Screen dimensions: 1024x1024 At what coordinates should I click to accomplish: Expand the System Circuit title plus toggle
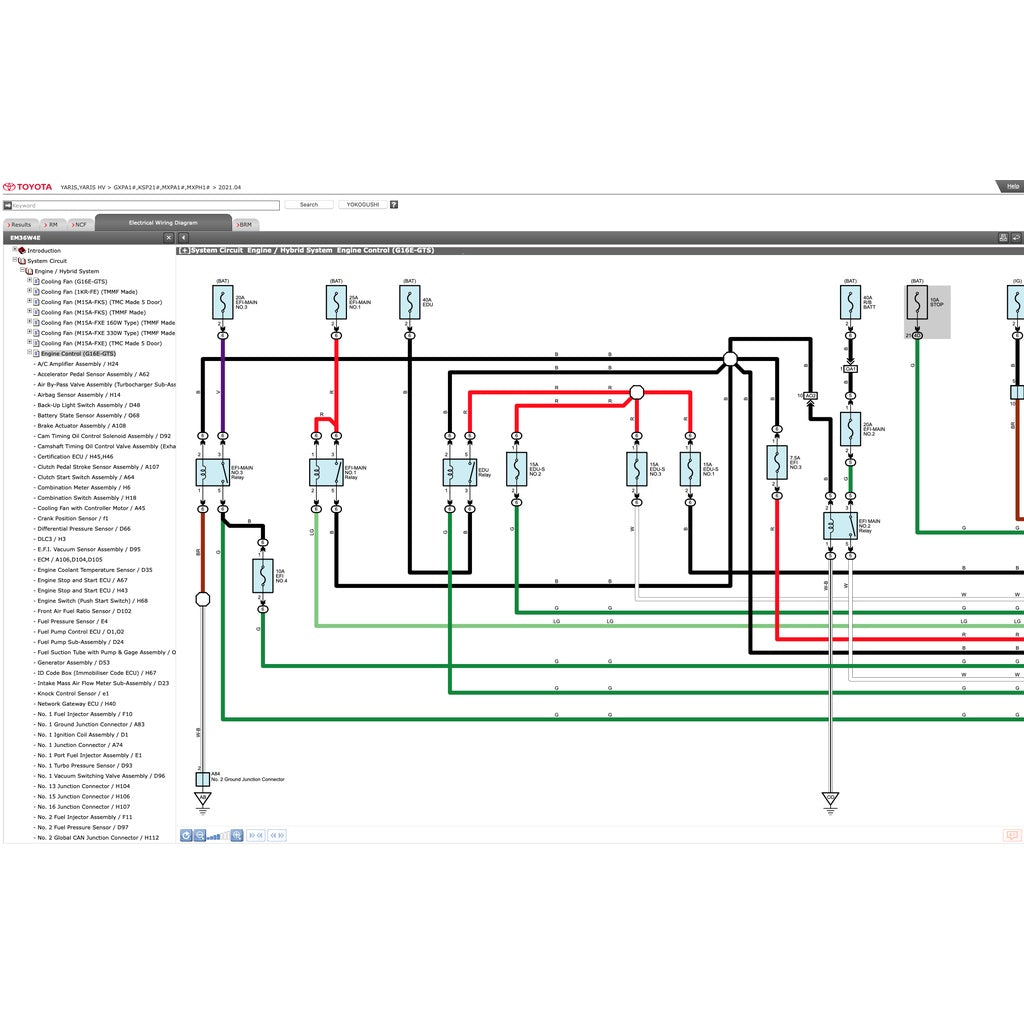click(184, 250)
